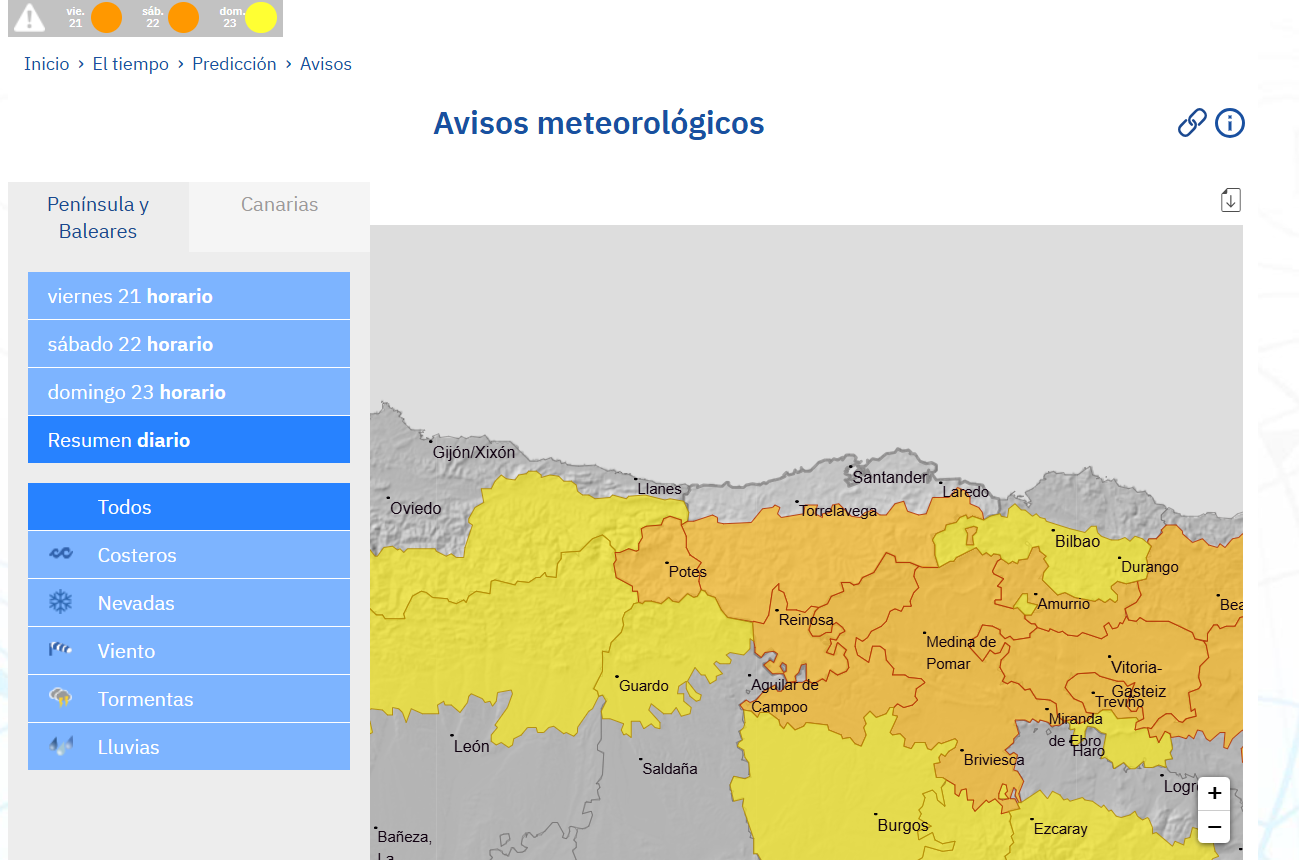
Task: Select Península y Baleares tab
Action: click(98, 217)
